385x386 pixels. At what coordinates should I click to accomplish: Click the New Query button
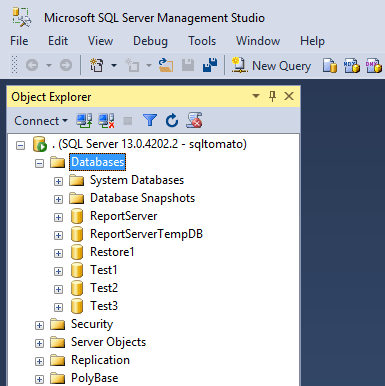pos(271,65)
